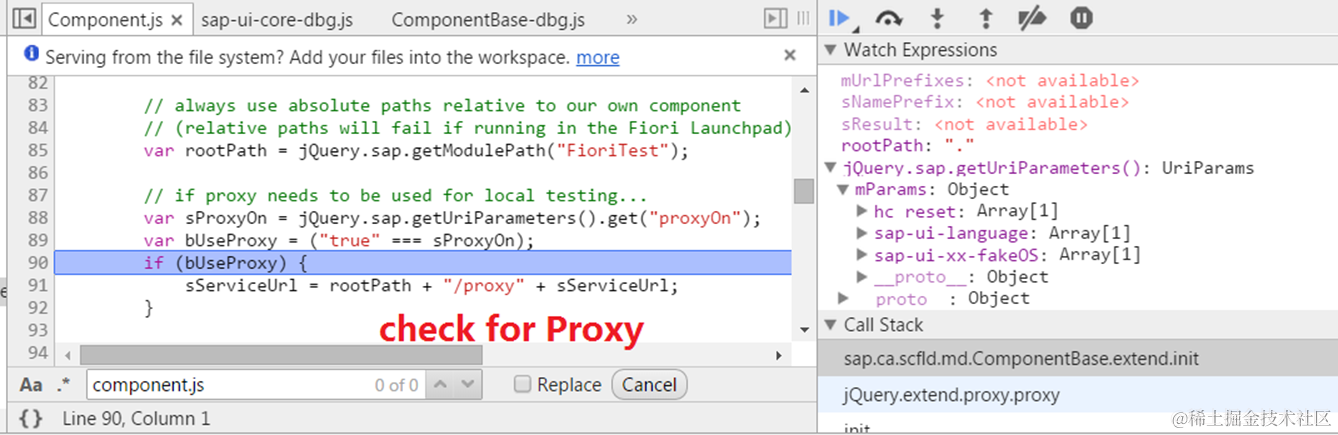This screenshot has height=435, width=1338.
Task: Open the ComponentBase-dbg.js tab
Action: tap(488, 20)
